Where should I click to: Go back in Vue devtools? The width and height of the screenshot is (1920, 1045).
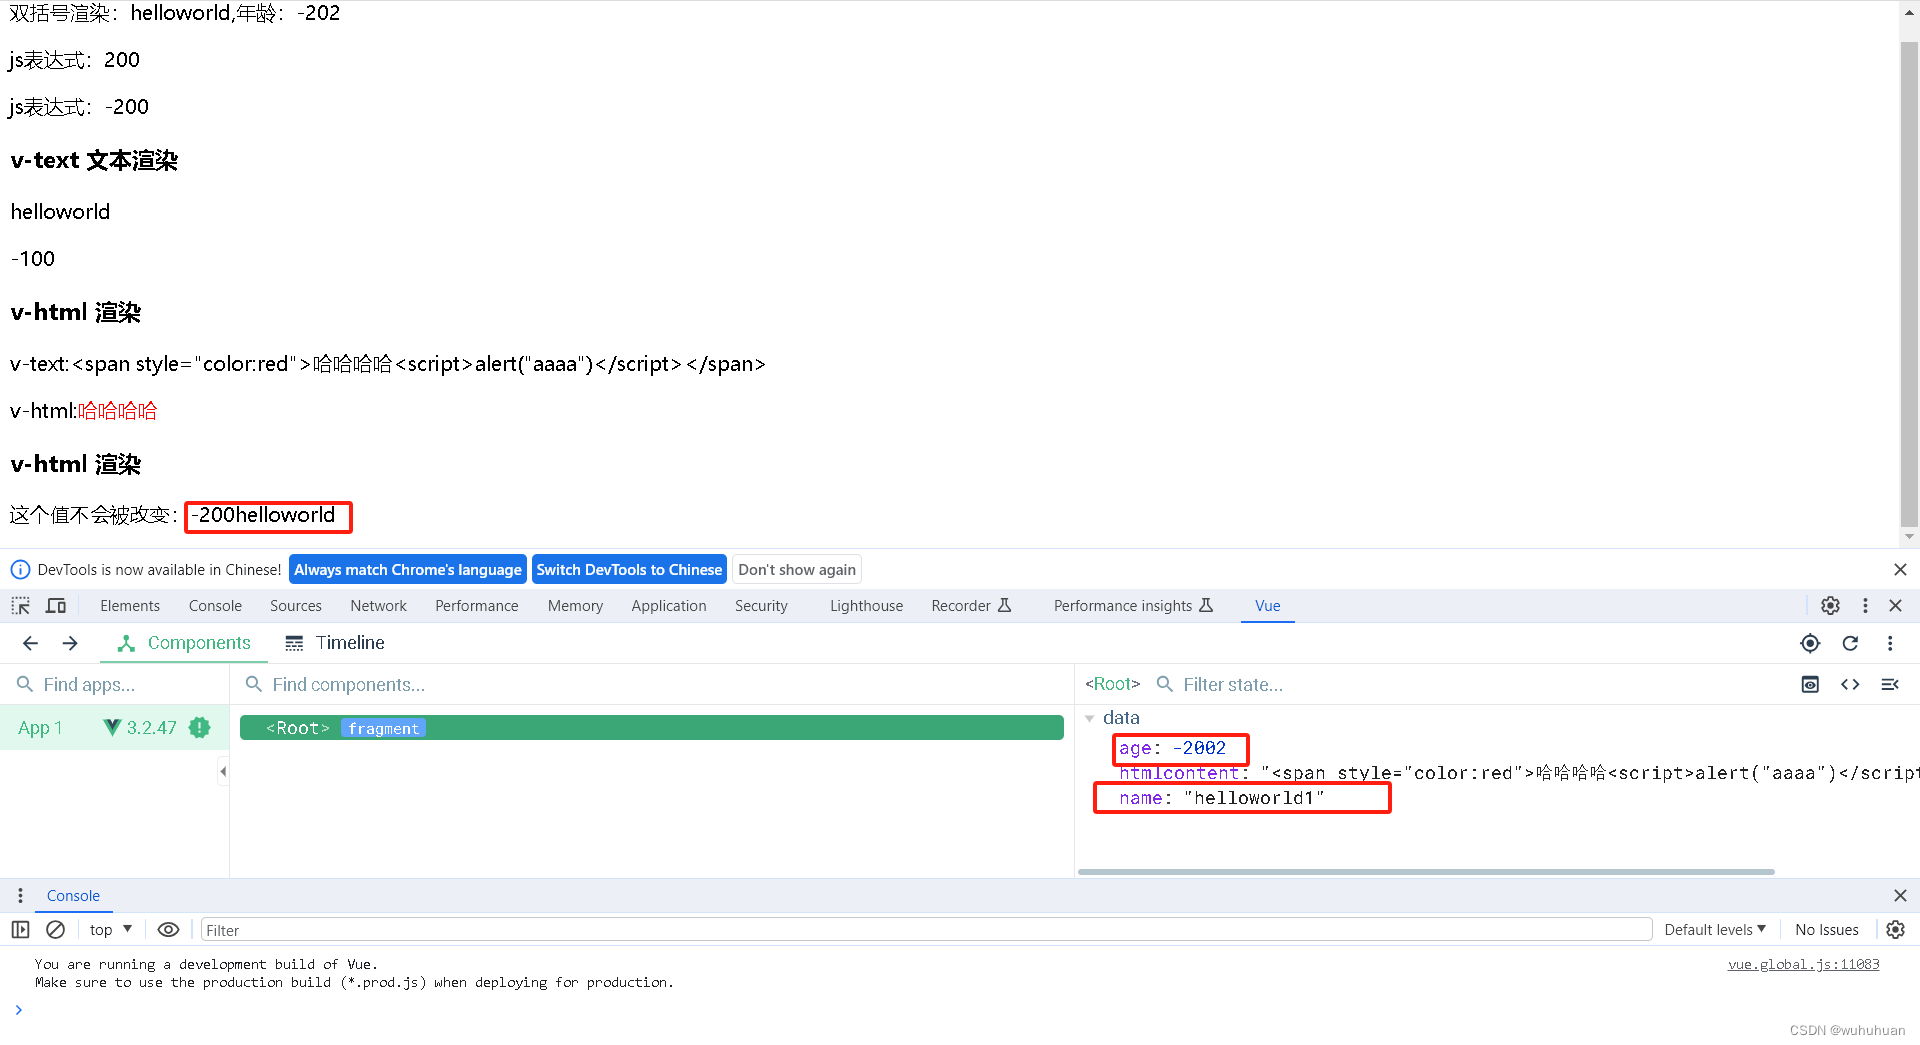[30, 643]
